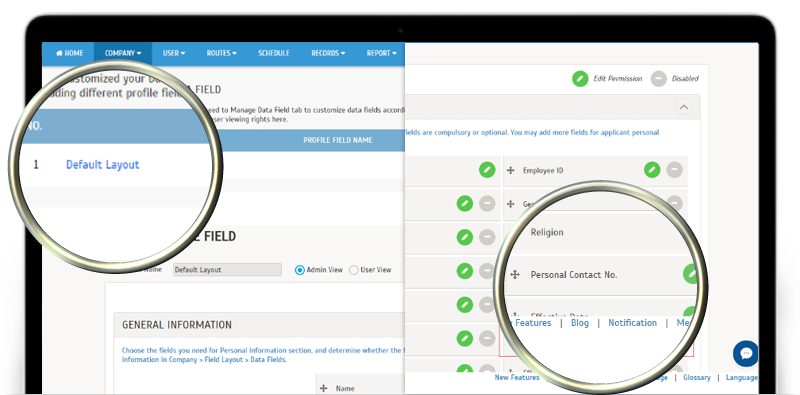Open the ROUTES dropdown menu
Viewport: 800px width, 395px height.
(221, 53)
